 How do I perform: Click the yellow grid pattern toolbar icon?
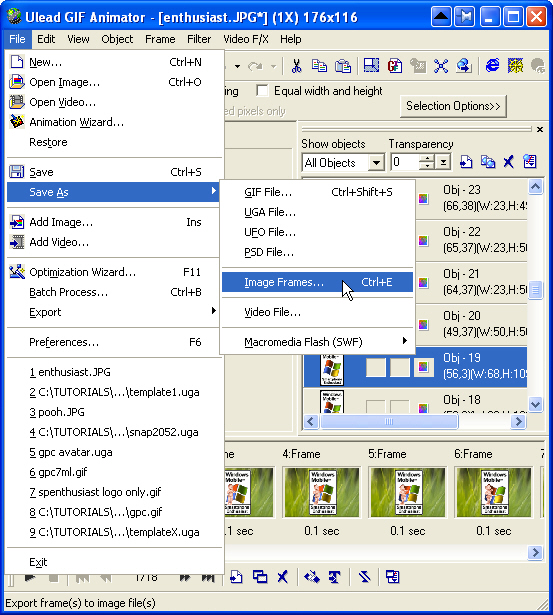coord(515,66)
